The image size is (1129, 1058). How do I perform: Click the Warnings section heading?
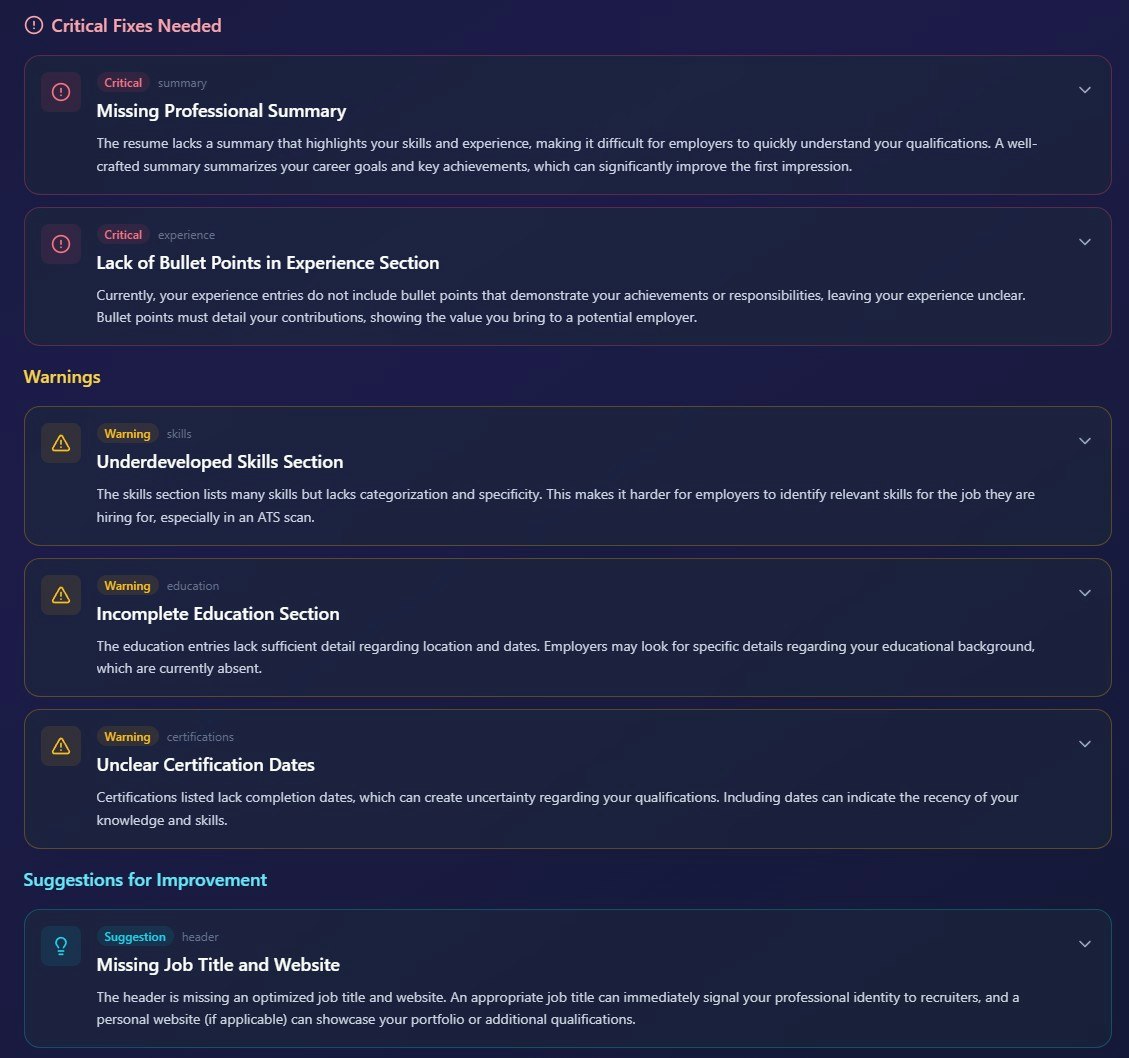point(61,376)
